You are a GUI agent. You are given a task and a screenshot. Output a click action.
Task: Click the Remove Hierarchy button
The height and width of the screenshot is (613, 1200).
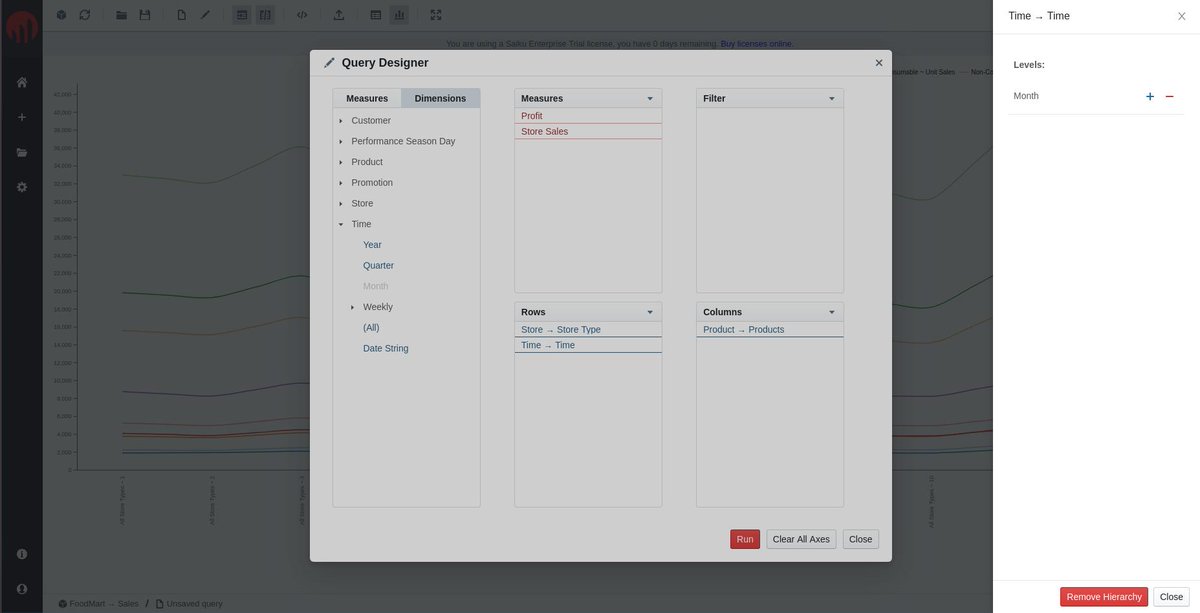(1104, 597)
